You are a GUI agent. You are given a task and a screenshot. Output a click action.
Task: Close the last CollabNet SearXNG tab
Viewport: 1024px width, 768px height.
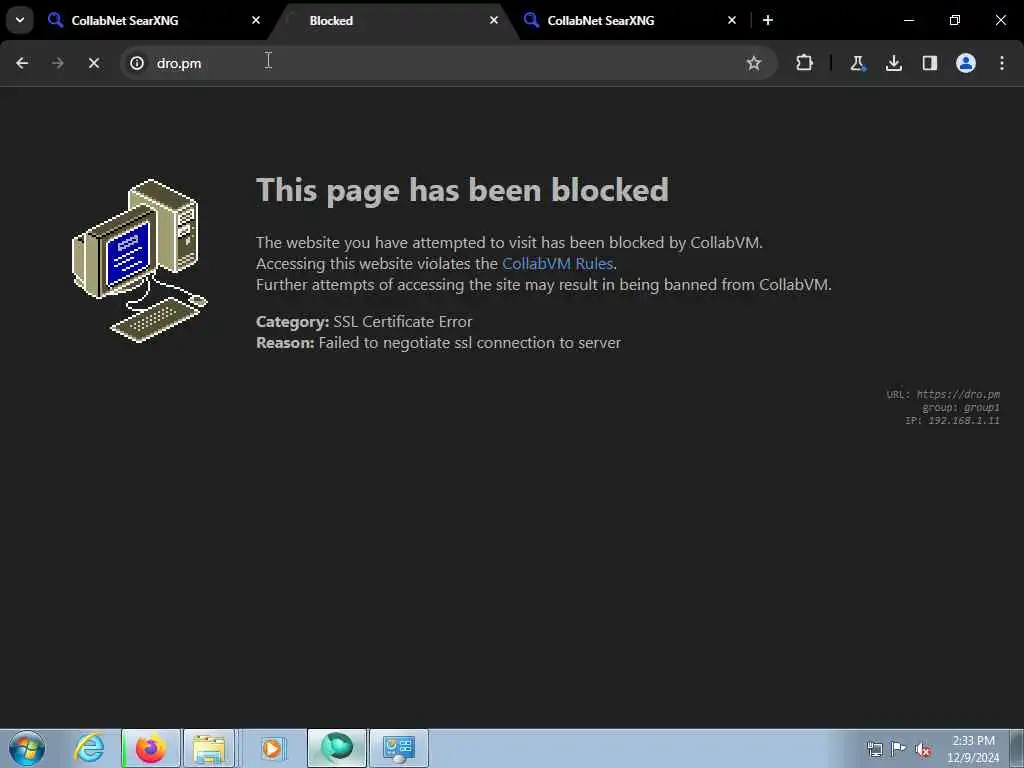pos(731,20)
